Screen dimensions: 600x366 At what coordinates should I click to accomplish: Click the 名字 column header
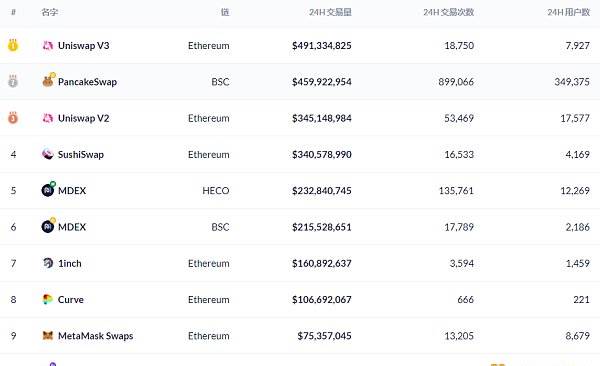pyautogui.click(x=50, y=12)
